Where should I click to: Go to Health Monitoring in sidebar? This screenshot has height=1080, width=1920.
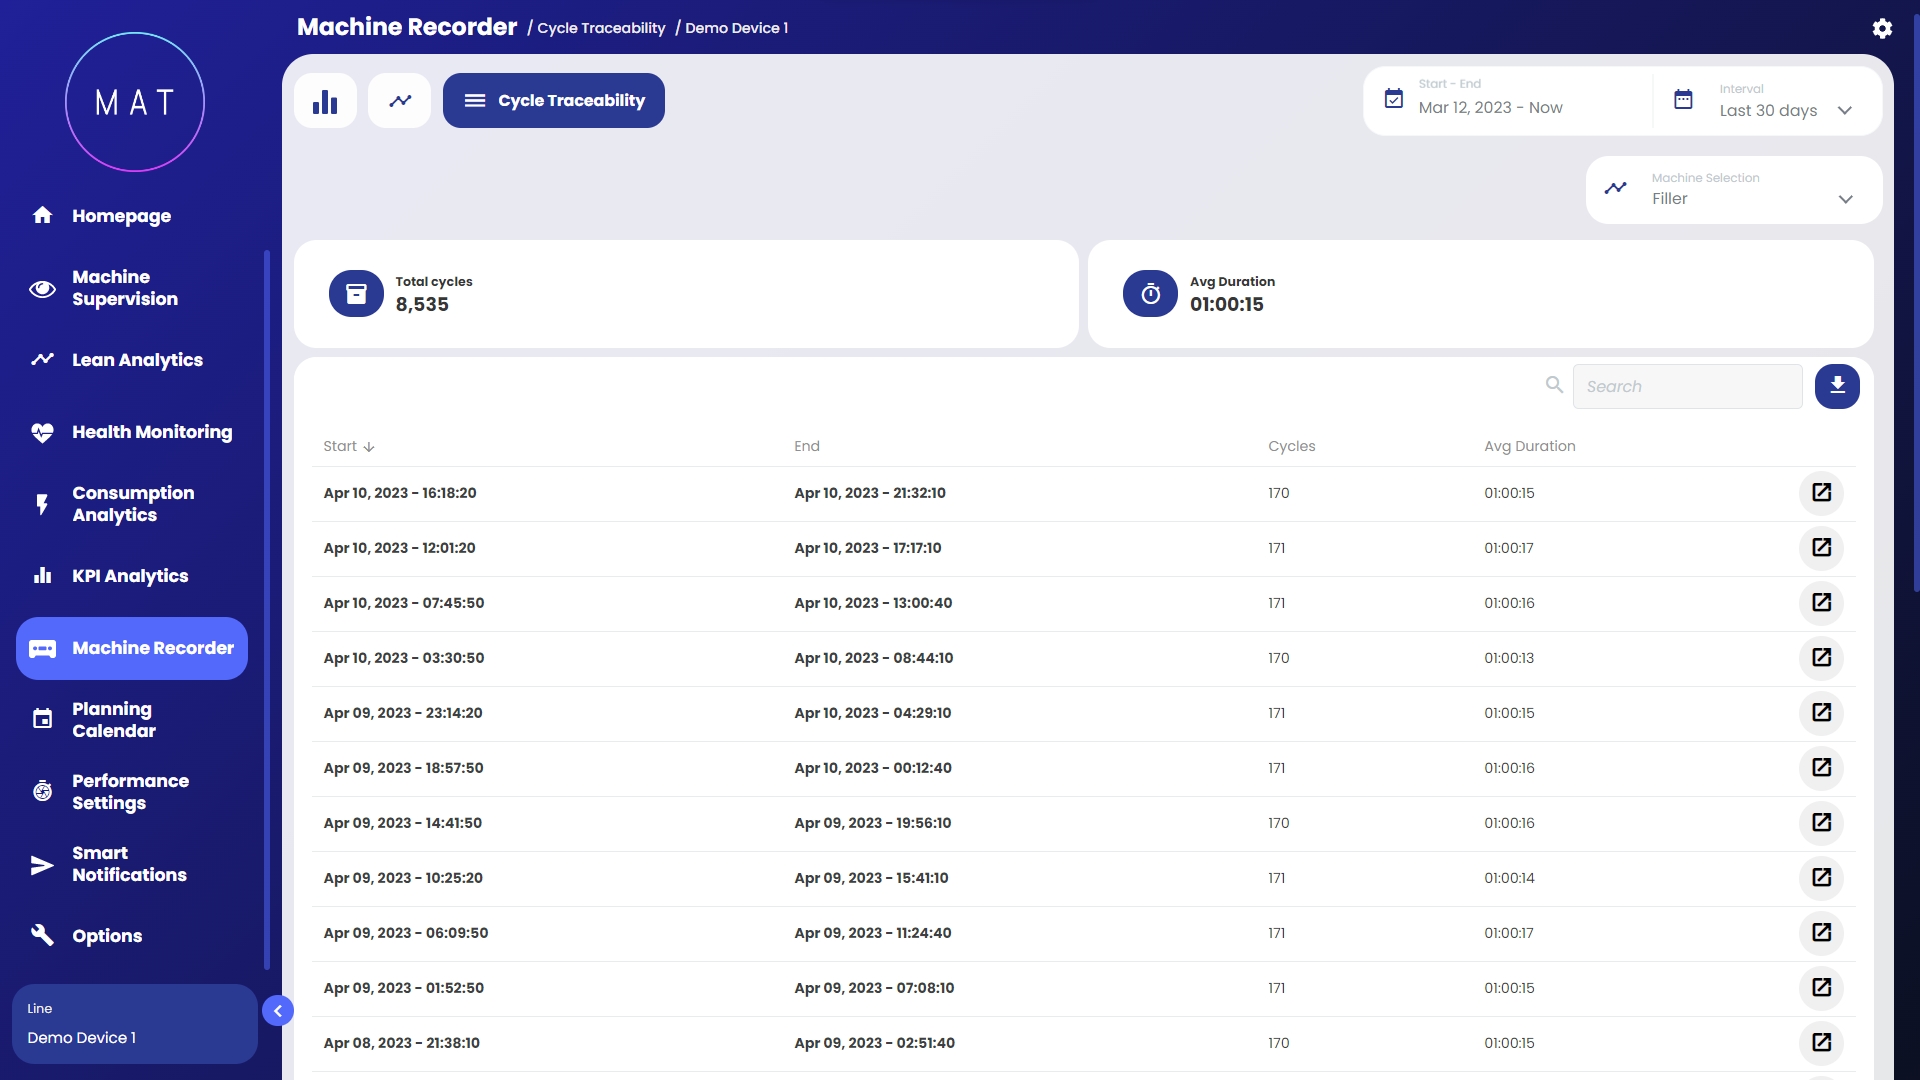(151, 432)
